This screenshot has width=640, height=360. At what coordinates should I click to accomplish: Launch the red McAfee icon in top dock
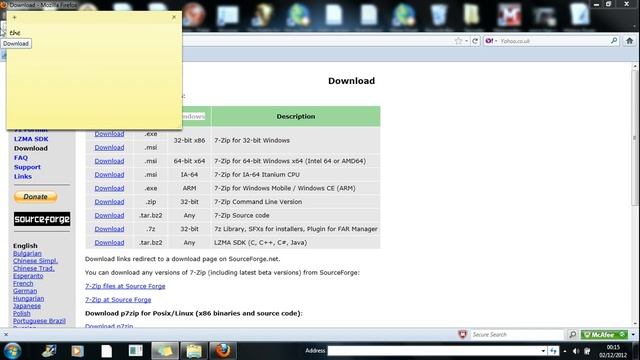pyautogui.click(x=509, y=15)
